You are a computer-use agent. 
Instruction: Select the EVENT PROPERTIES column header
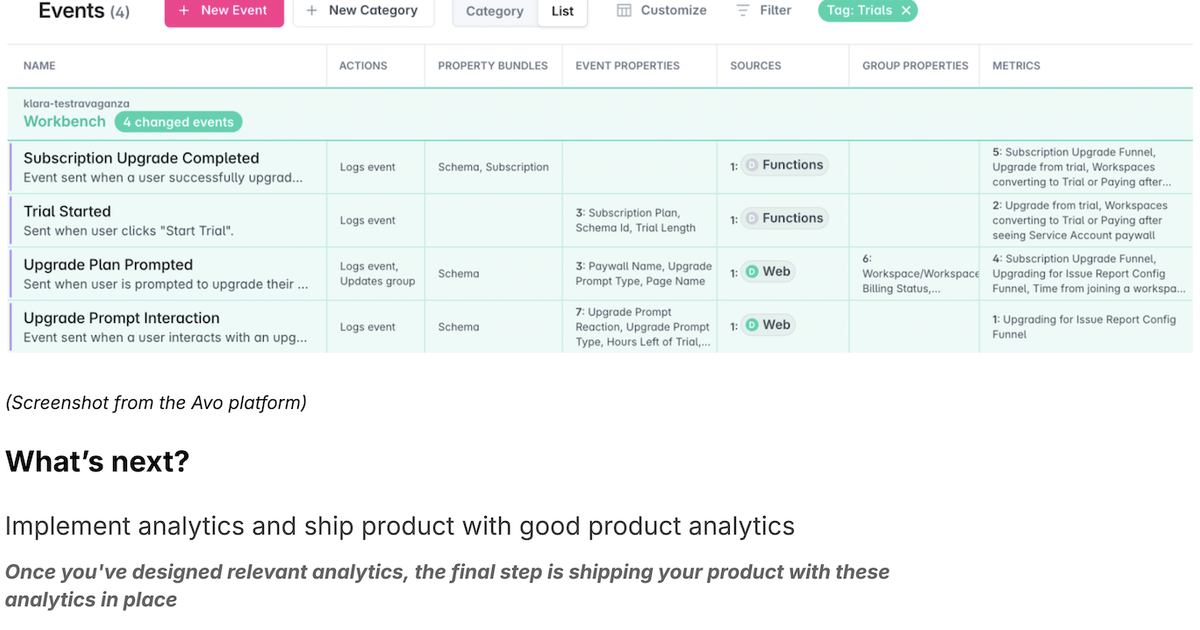click(627, 66)
